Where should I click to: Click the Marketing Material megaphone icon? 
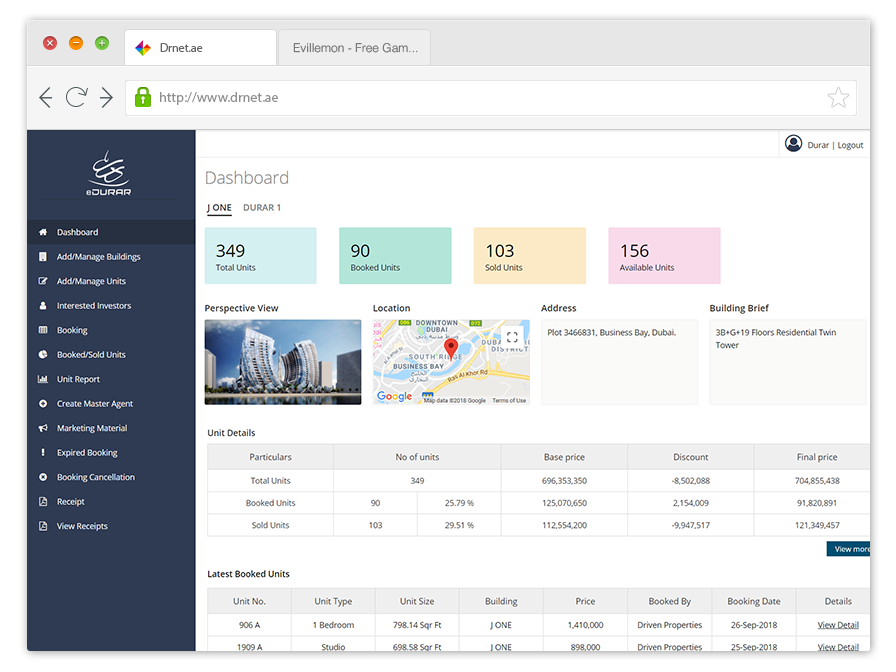pos(43,428)
